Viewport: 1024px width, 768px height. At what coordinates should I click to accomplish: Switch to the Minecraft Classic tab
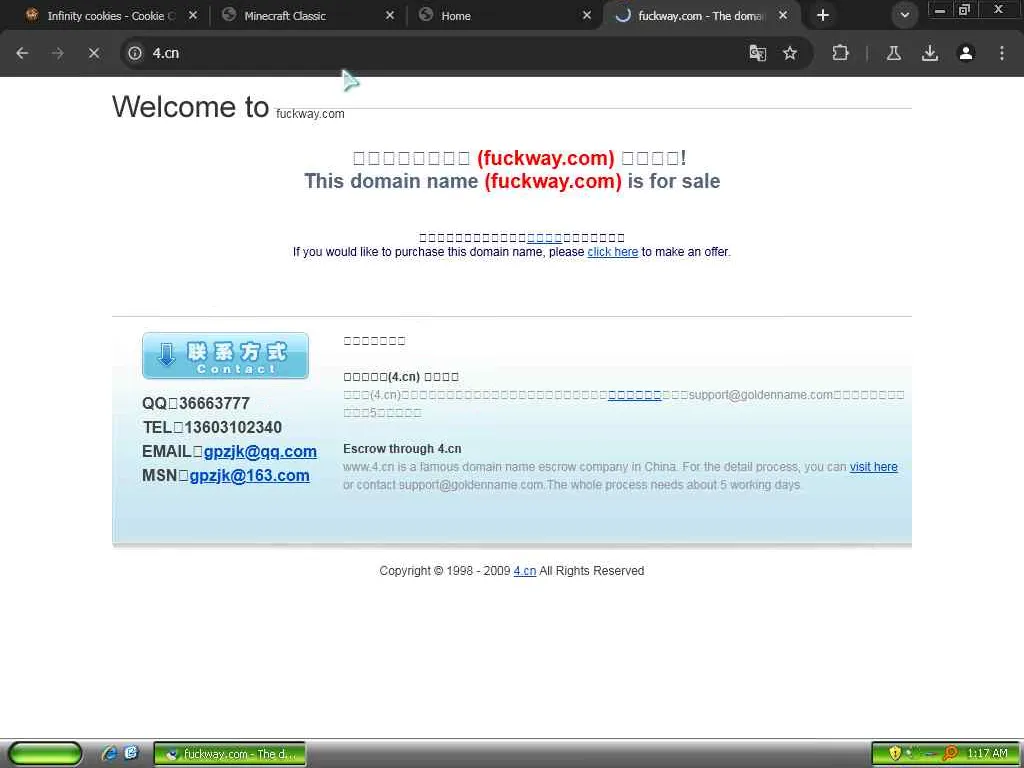[x=307, y=15]
